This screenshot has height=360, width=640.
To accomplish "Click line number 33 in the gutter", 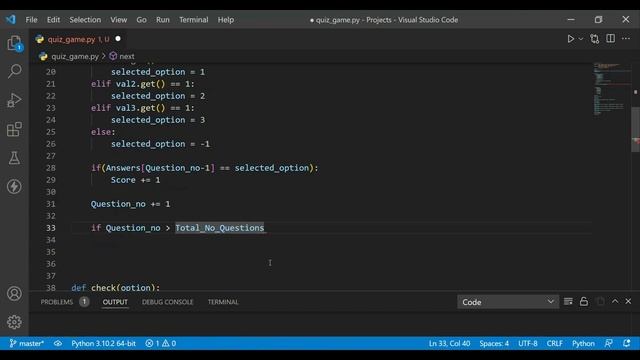I will 51,228.
